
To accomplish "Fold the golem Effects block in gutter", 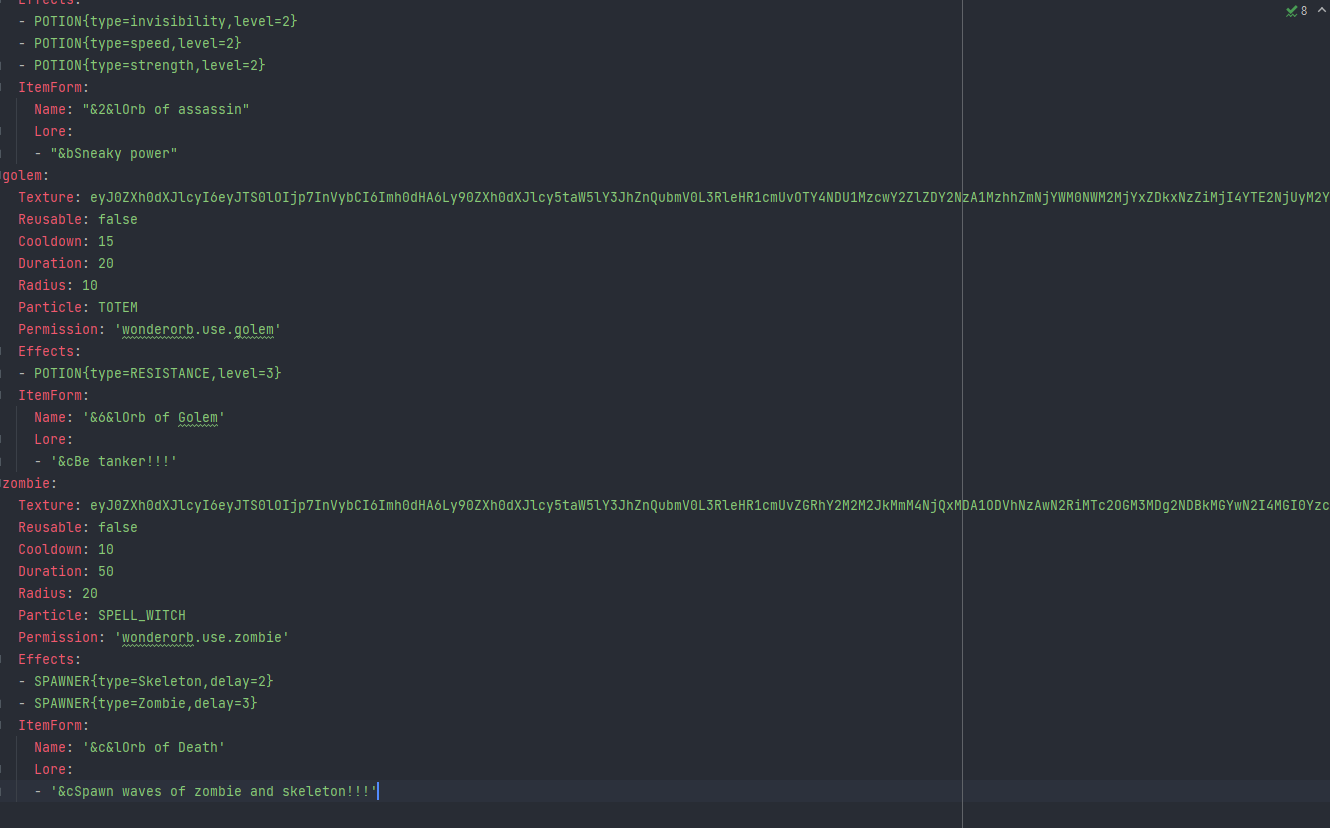I will point(3,351).
